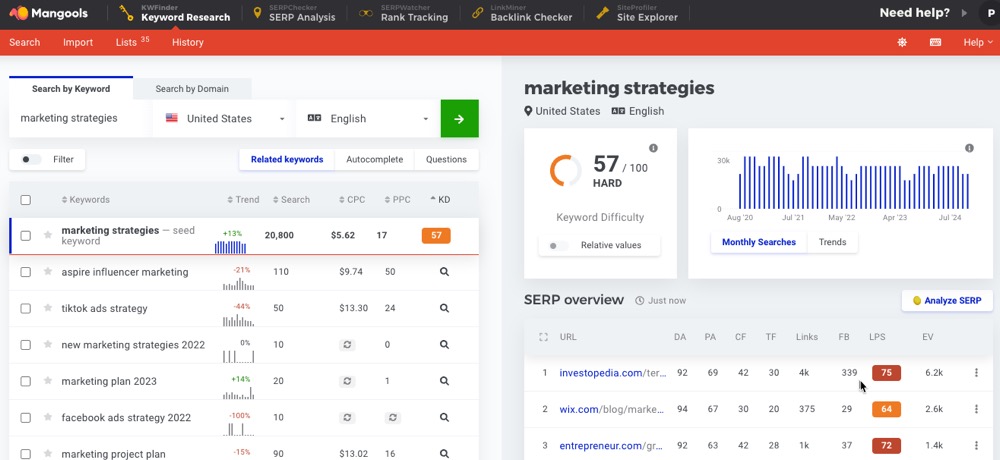Viewport: 1000px width, 460px height.
Task: Open SERPChecker SERP Analysis tool
Action: tap(294, 13)
